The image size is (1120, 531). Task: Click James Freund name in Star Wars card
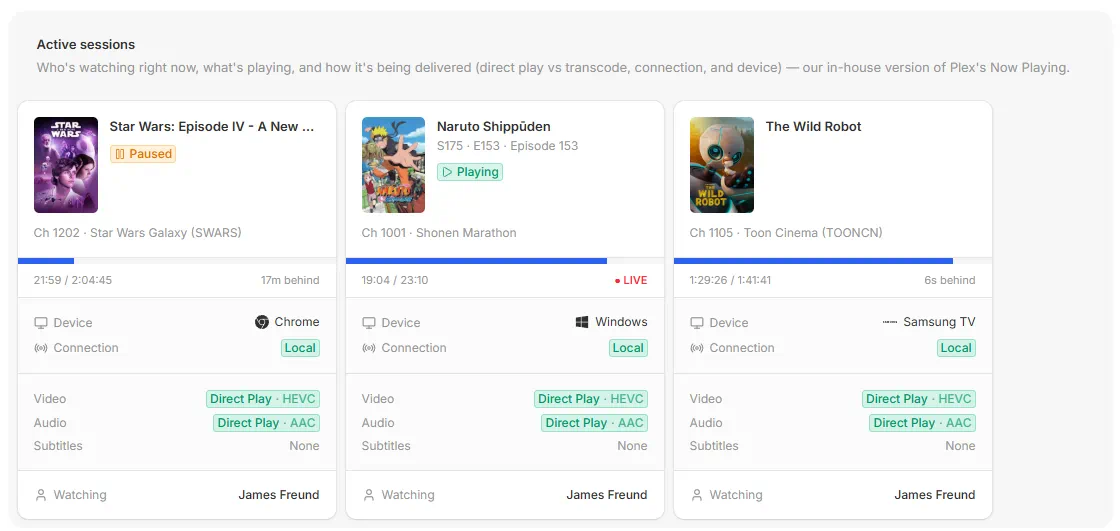[x=279, y=495]
